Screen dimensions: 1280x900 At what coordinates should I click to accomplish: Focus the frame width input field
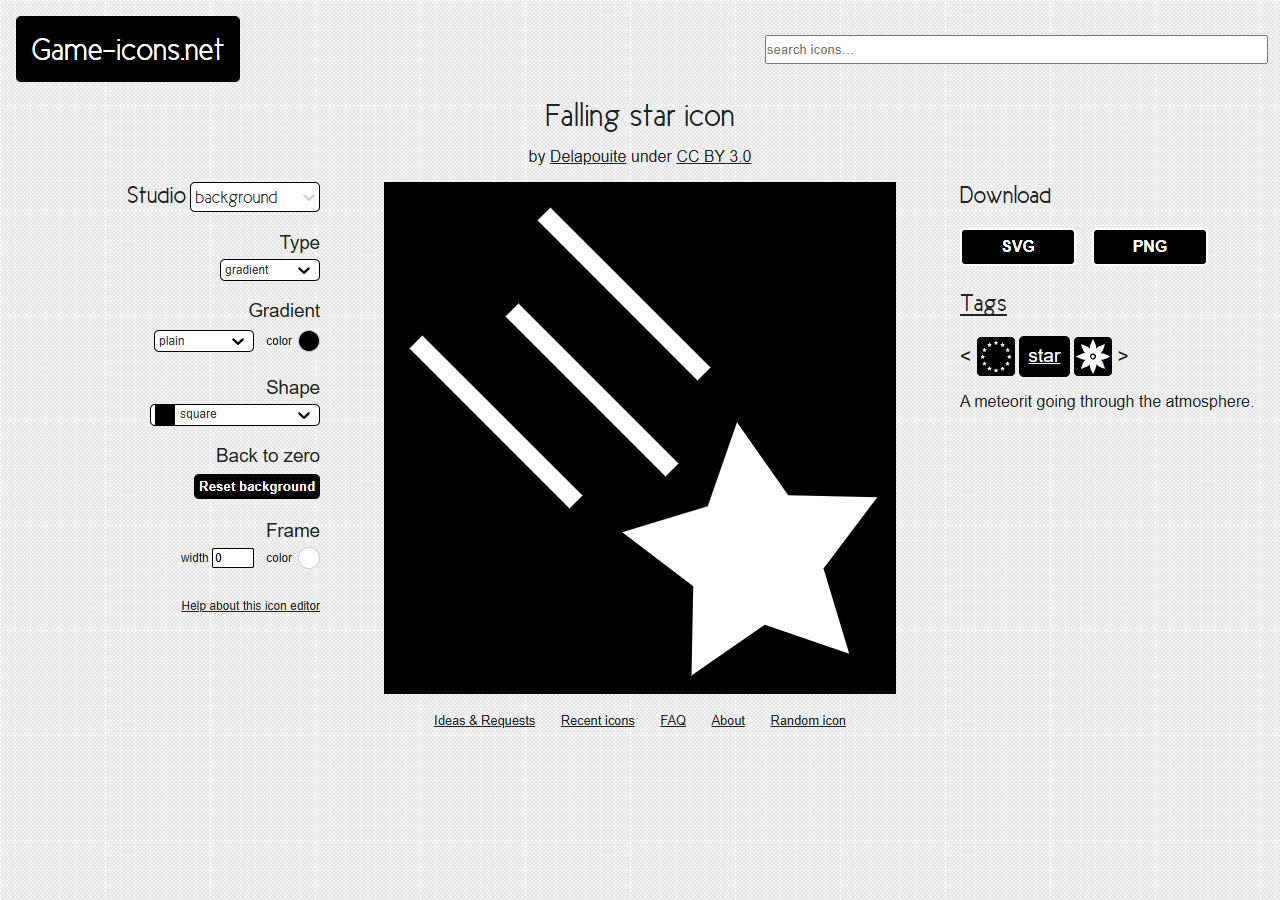click(233, 558)
